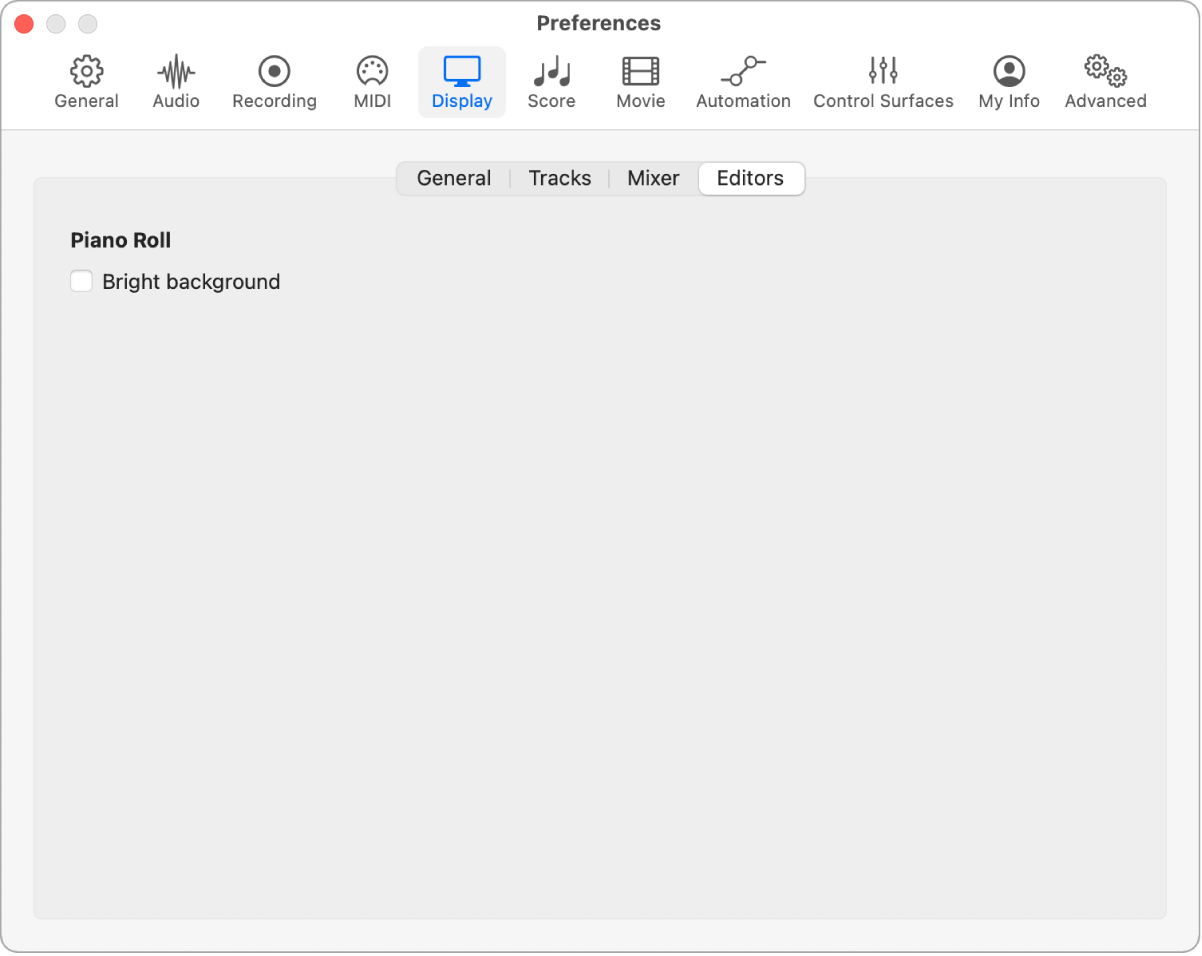Enable Bright background checkbox
The image size is (1202, 956).
point(82,282)
